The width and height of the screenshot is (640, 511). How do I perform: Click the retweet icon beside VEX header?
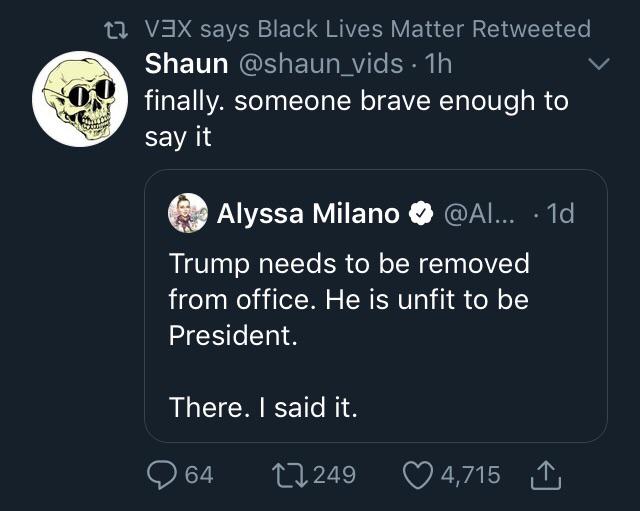tap(116, 30)
